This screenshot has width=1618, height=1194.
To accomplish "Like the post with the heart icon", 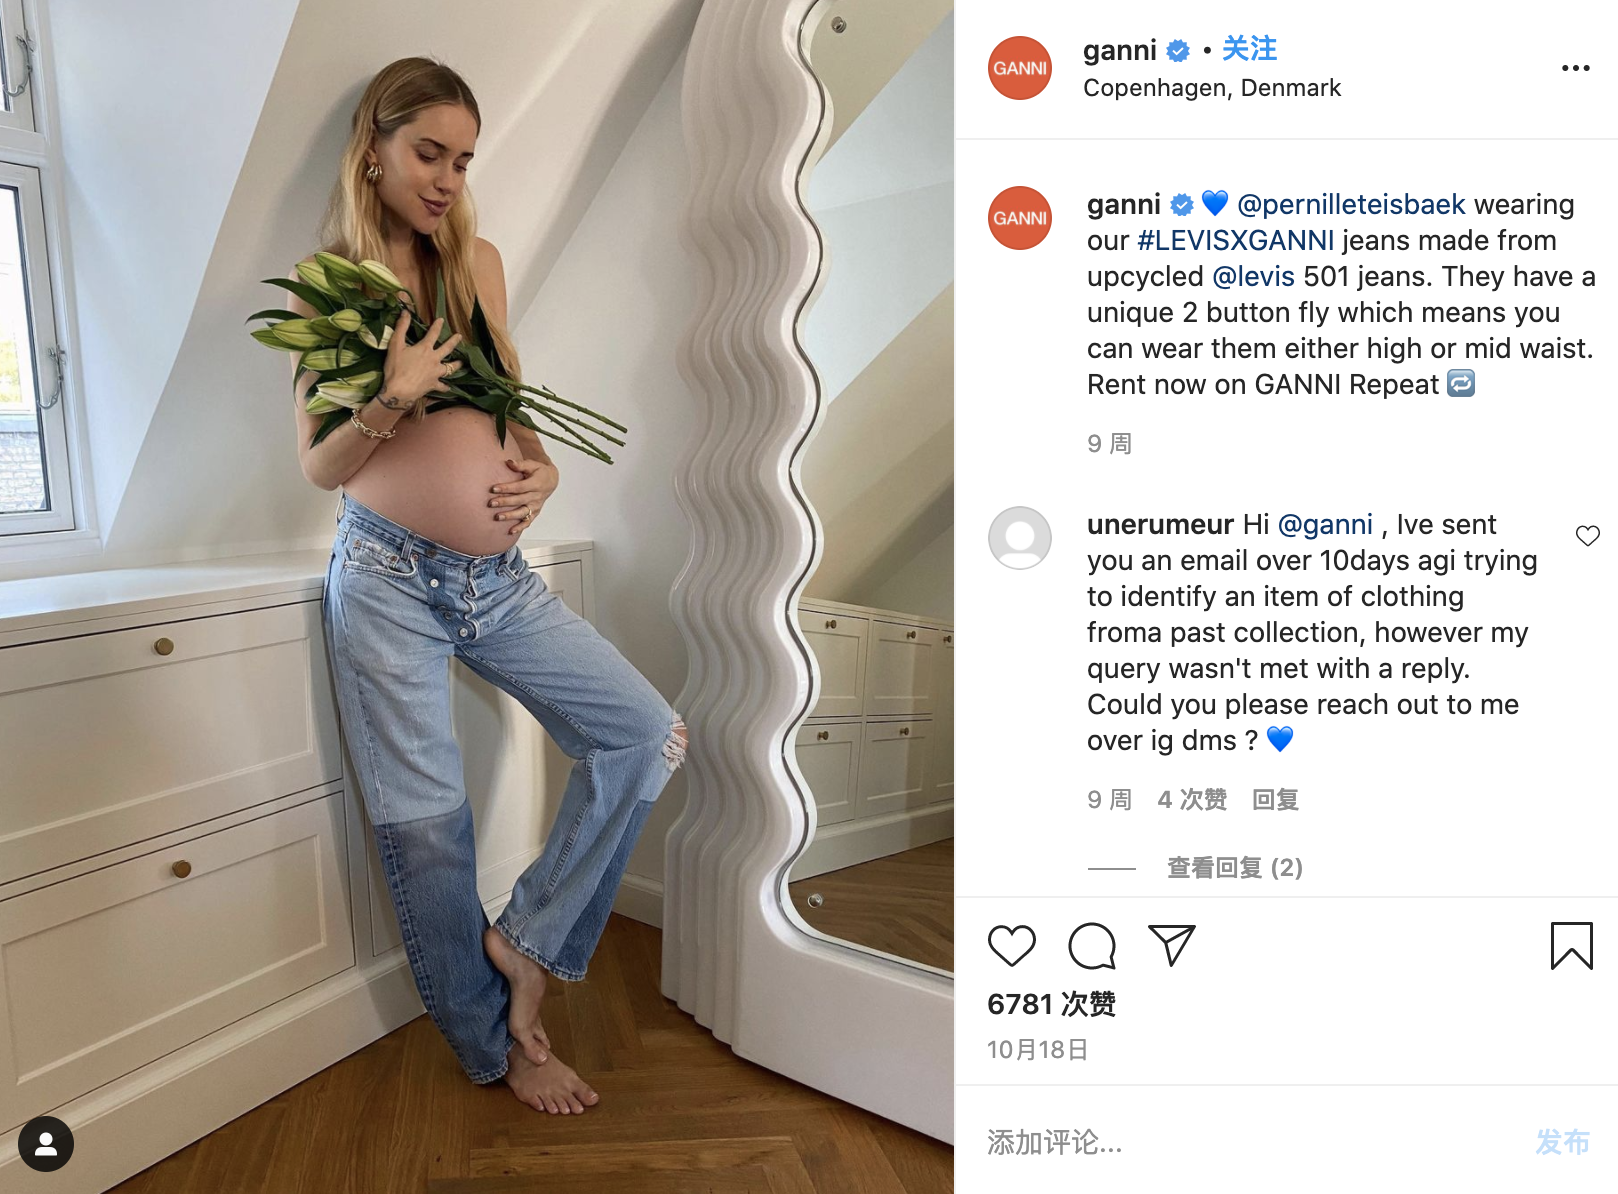I will 1011,946.
